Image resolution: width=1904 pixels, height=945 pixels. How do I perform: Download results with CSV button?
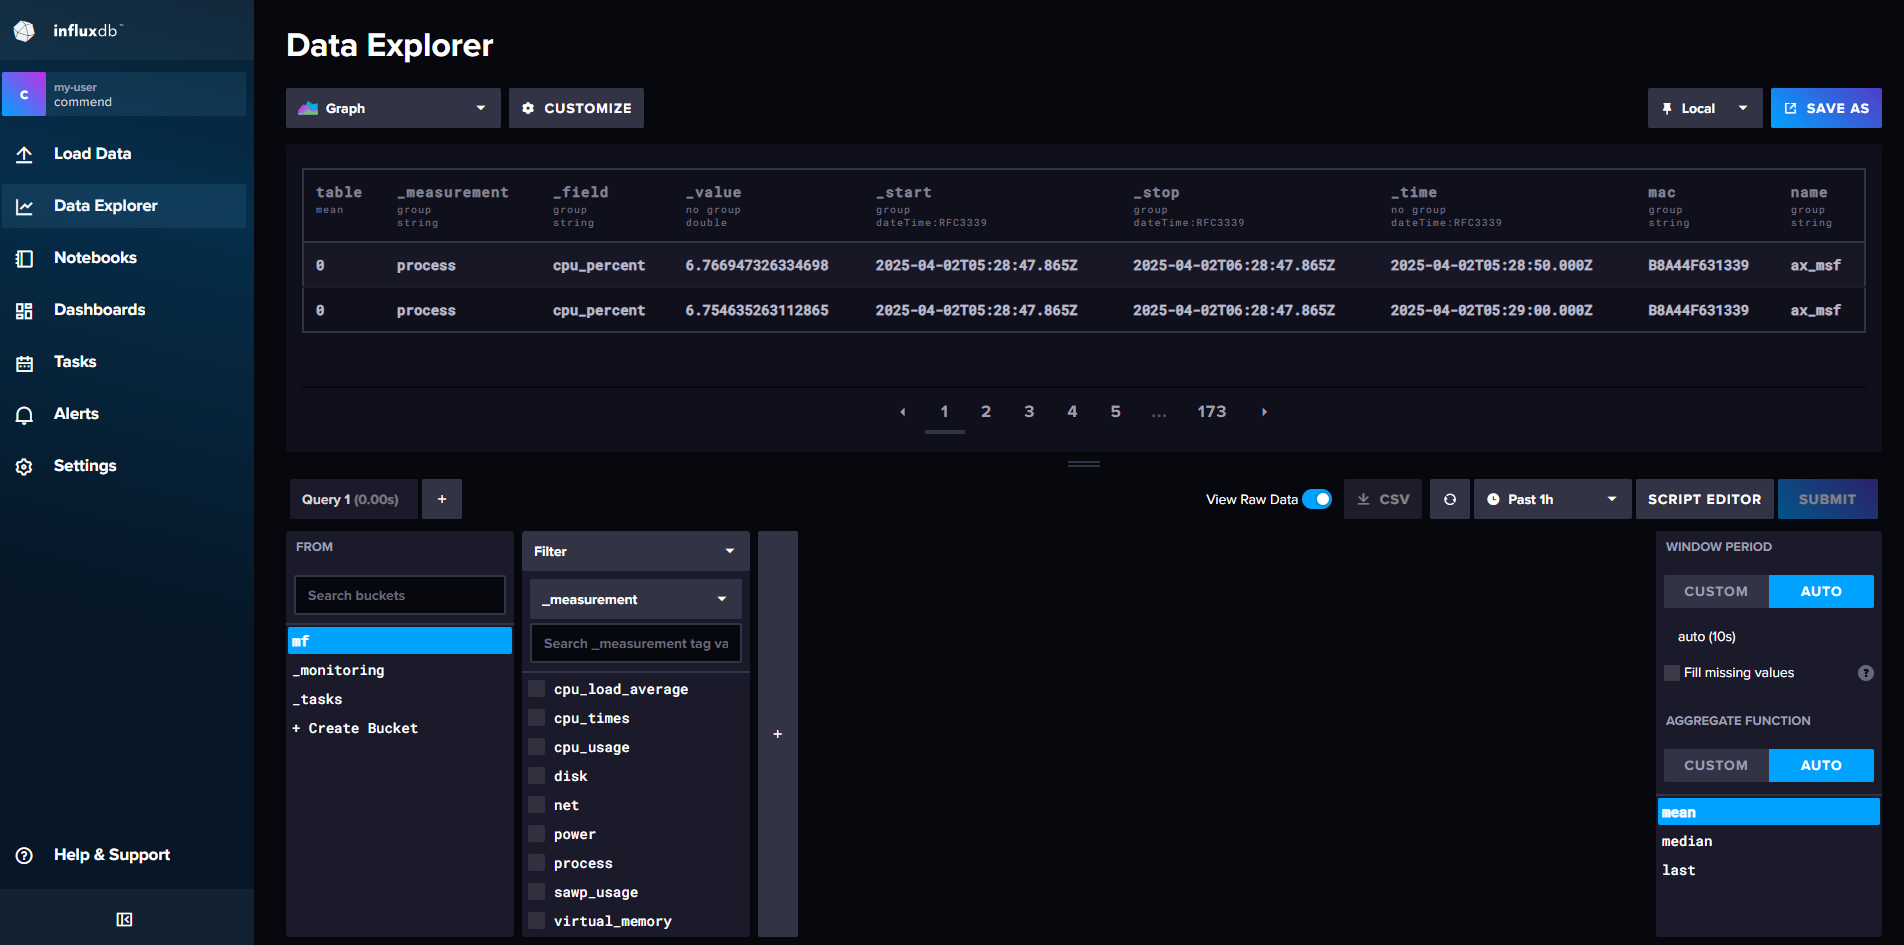point(1383,499)
